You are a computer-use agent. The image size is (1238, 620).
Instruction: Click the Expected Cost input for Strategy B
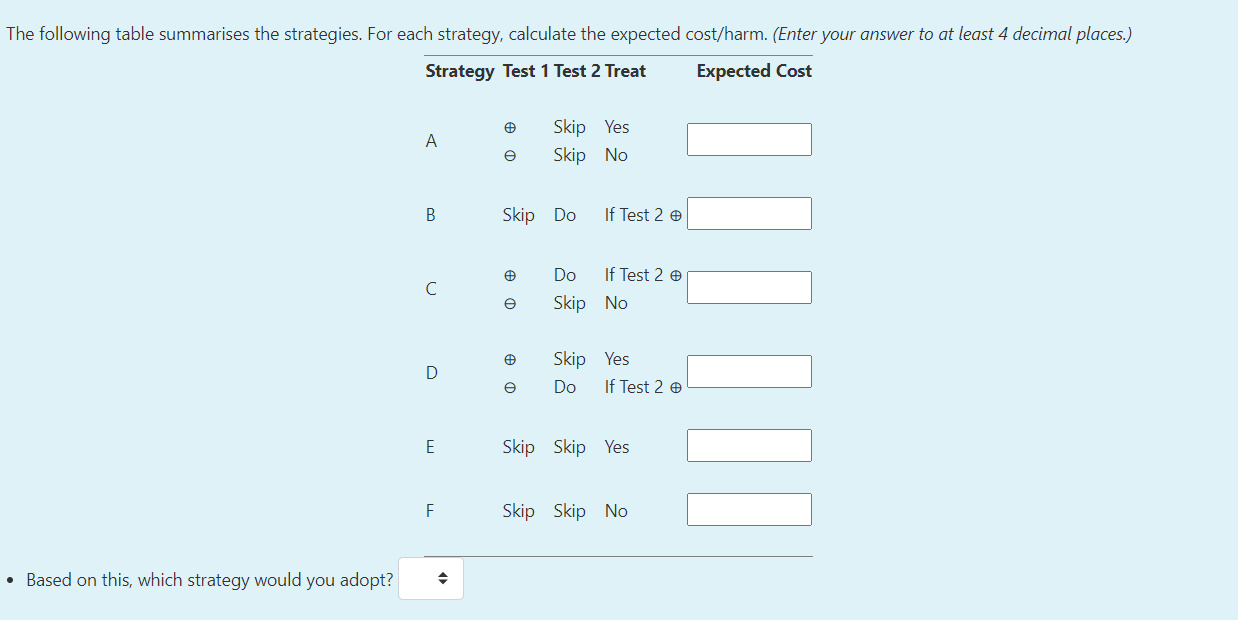point(748,213)
